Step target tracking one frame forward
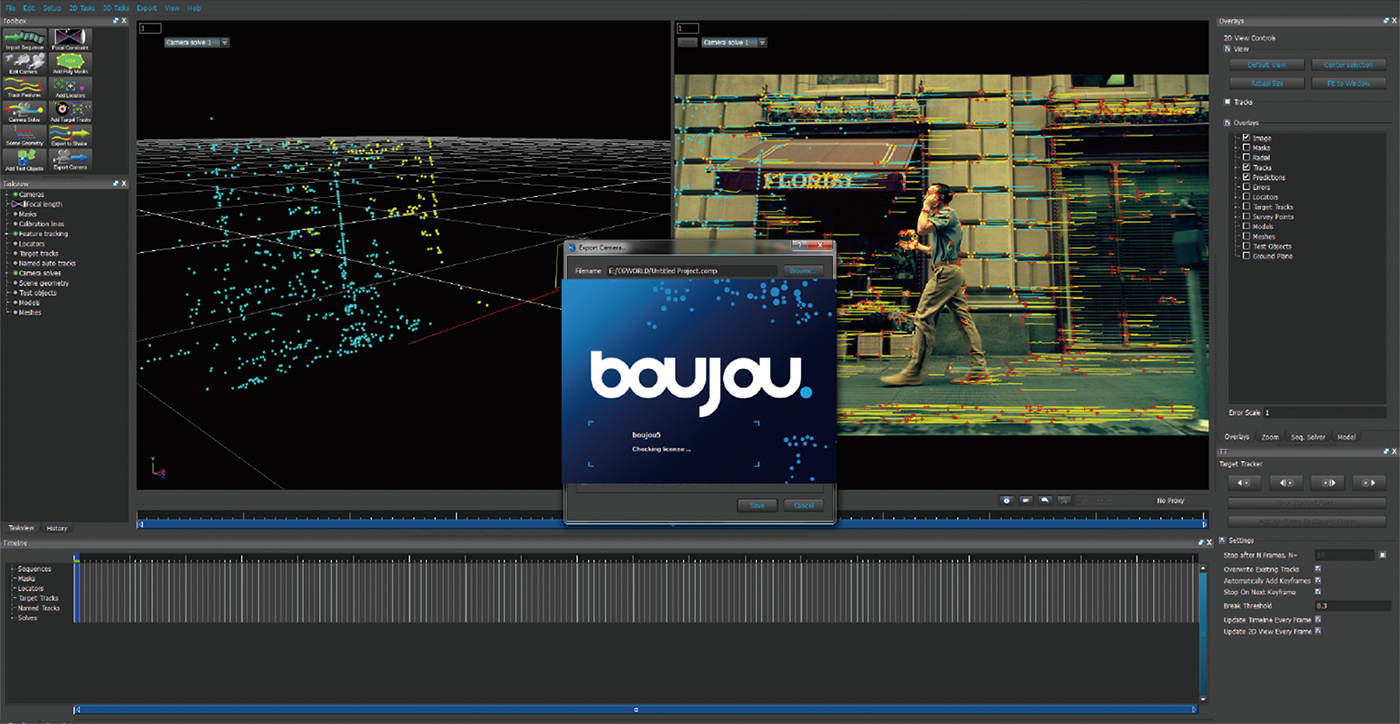Viewport: 1400px width, 724px height. coord(1327,482)
